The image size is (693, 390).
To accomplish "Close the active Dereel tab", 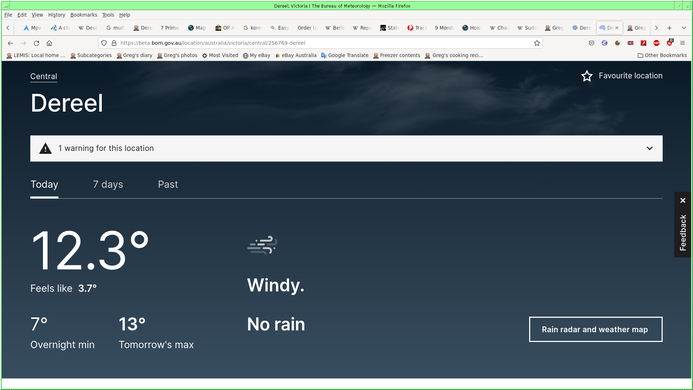I will (617, 28).
